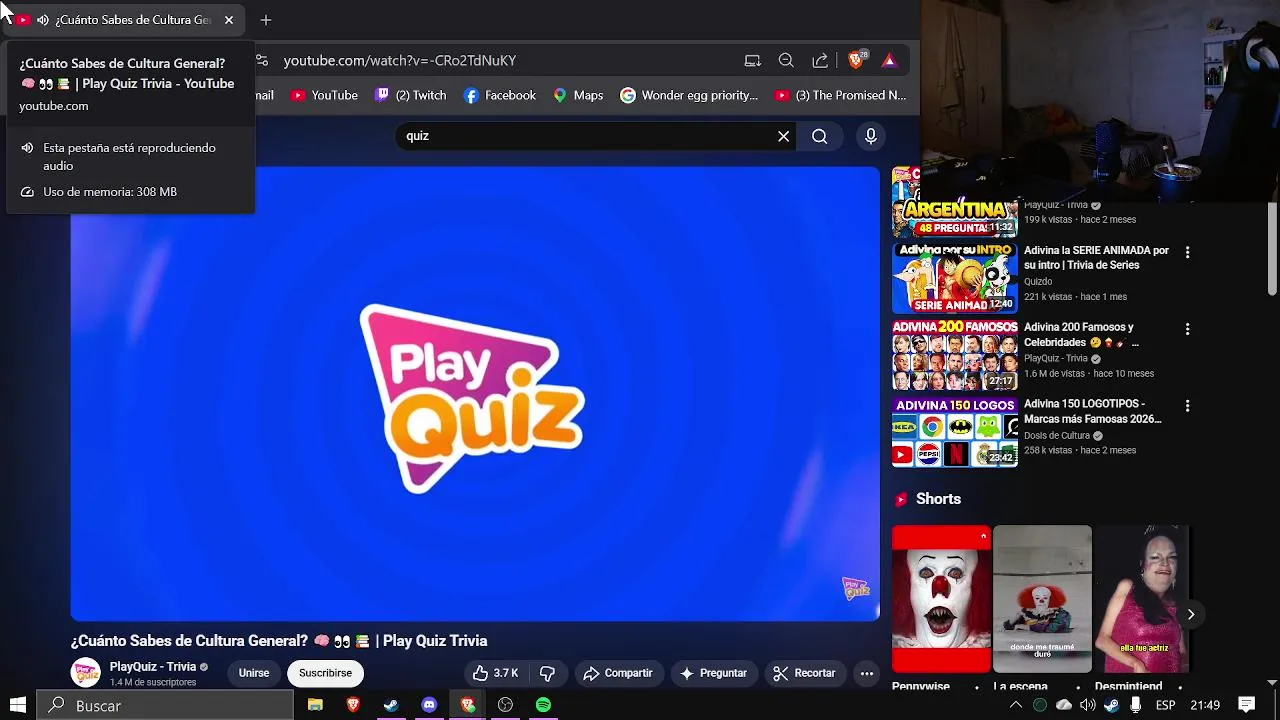Open the Pennywise short thumbnail

point(941,599)
